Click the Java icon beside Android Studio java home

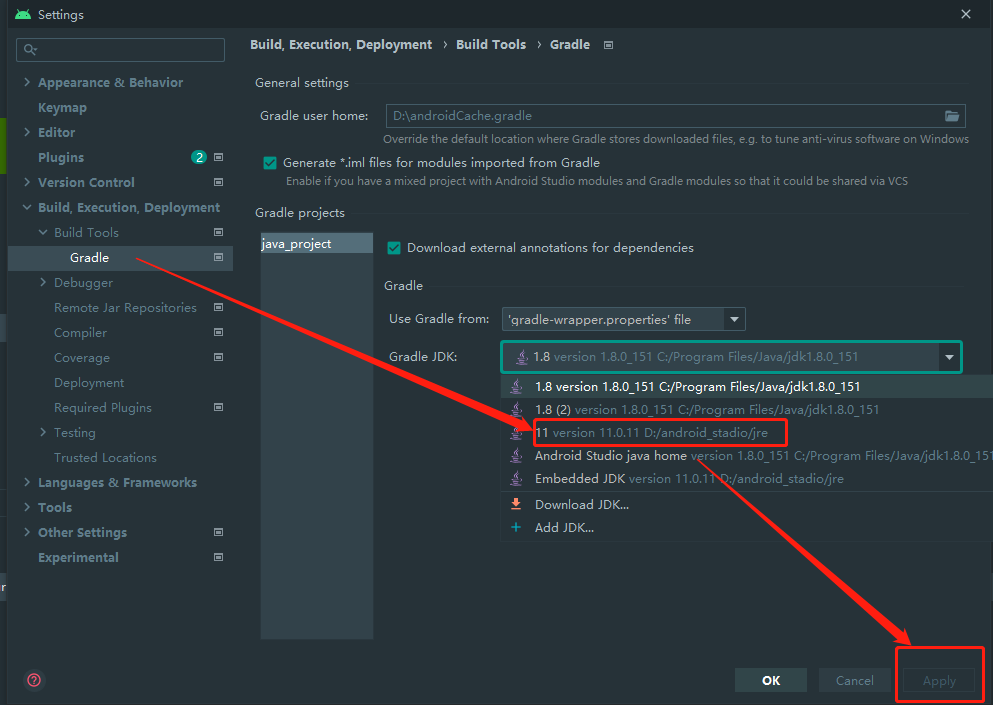click(x=517, y=455)
